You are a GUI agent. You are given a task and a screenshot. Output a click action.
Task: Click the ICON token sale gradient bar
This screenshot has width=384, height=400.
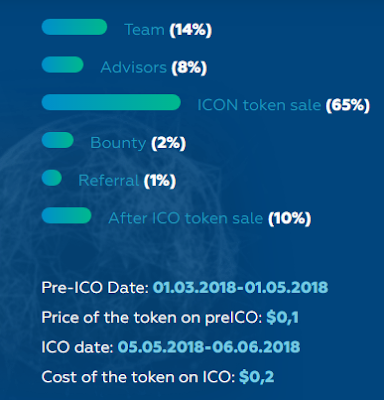(111, 102)
